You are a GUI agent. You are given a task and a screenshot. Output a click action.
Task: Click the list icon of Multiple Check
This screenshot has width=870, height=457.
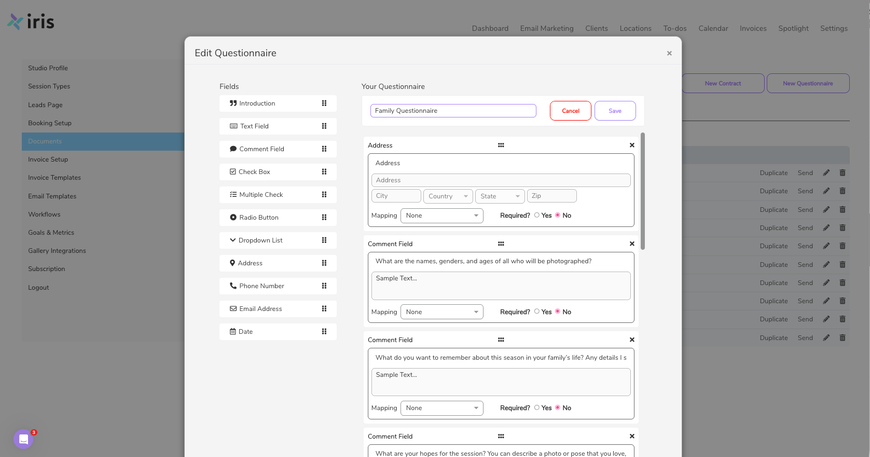point(233,195)
